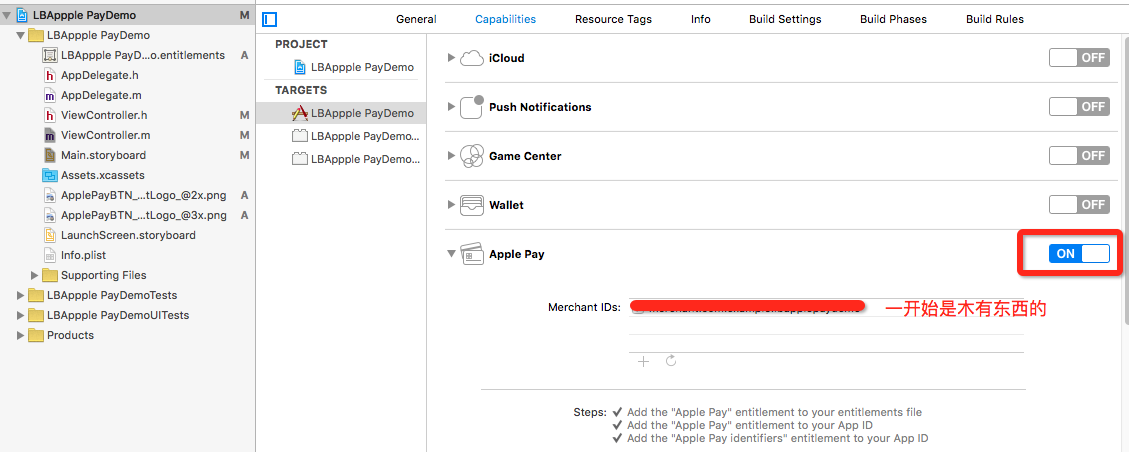
Task: Open ViewController.m in the navigator
Action: [x=105, y=135]
